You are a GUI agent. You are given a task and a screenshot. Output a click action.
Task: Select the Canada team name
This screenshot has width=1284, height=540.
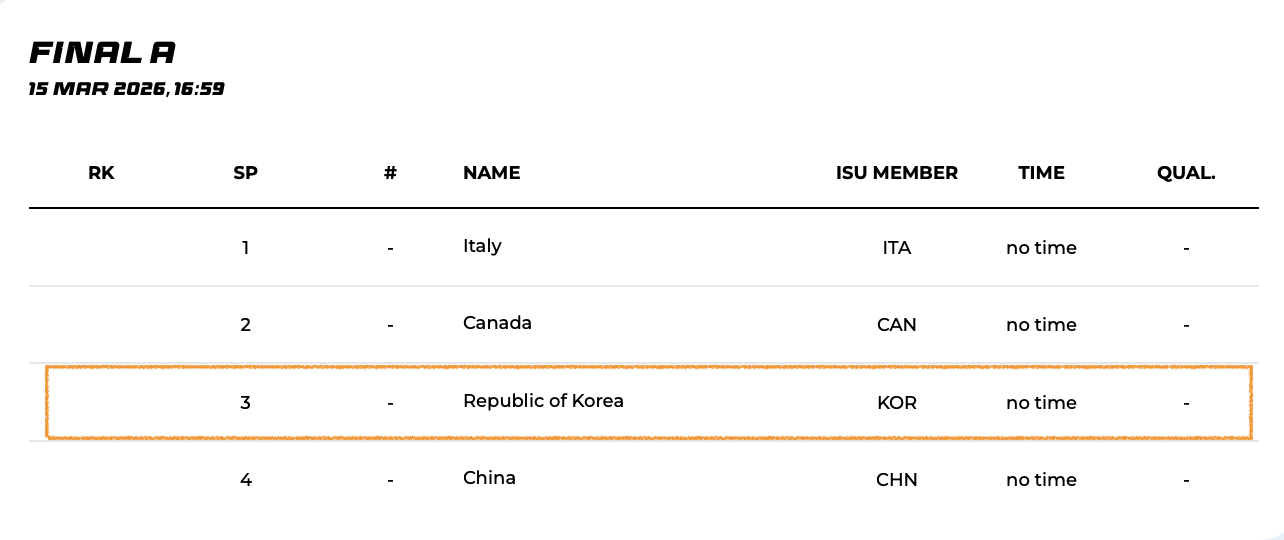click(497, 323)
